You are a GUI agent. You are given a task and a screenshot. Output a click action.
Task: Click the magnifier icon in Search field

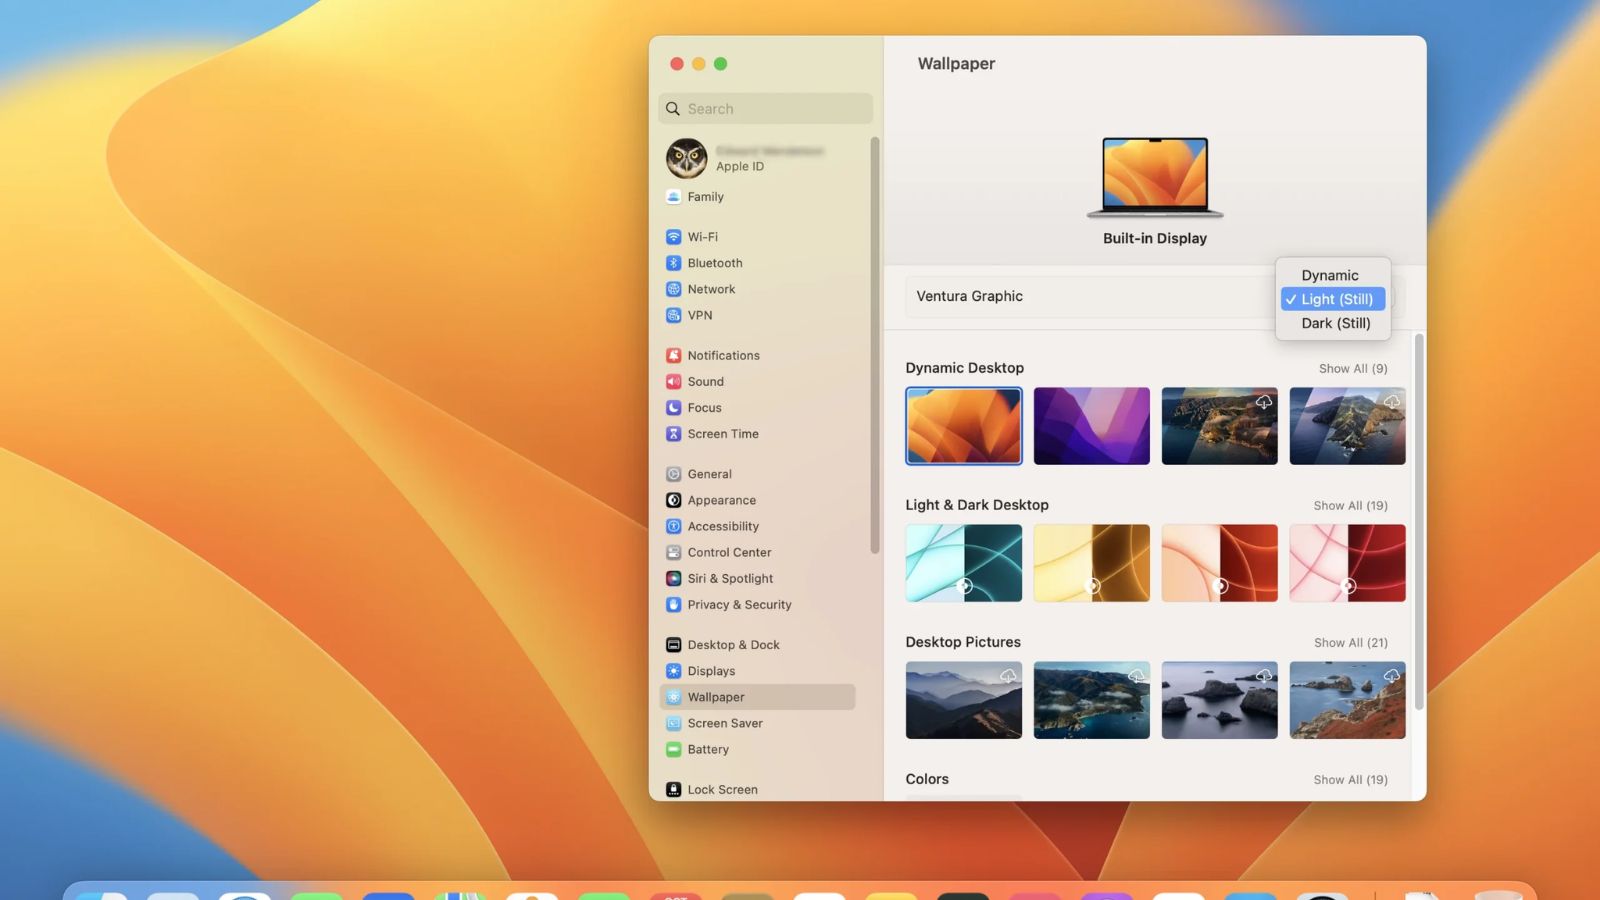673,108
